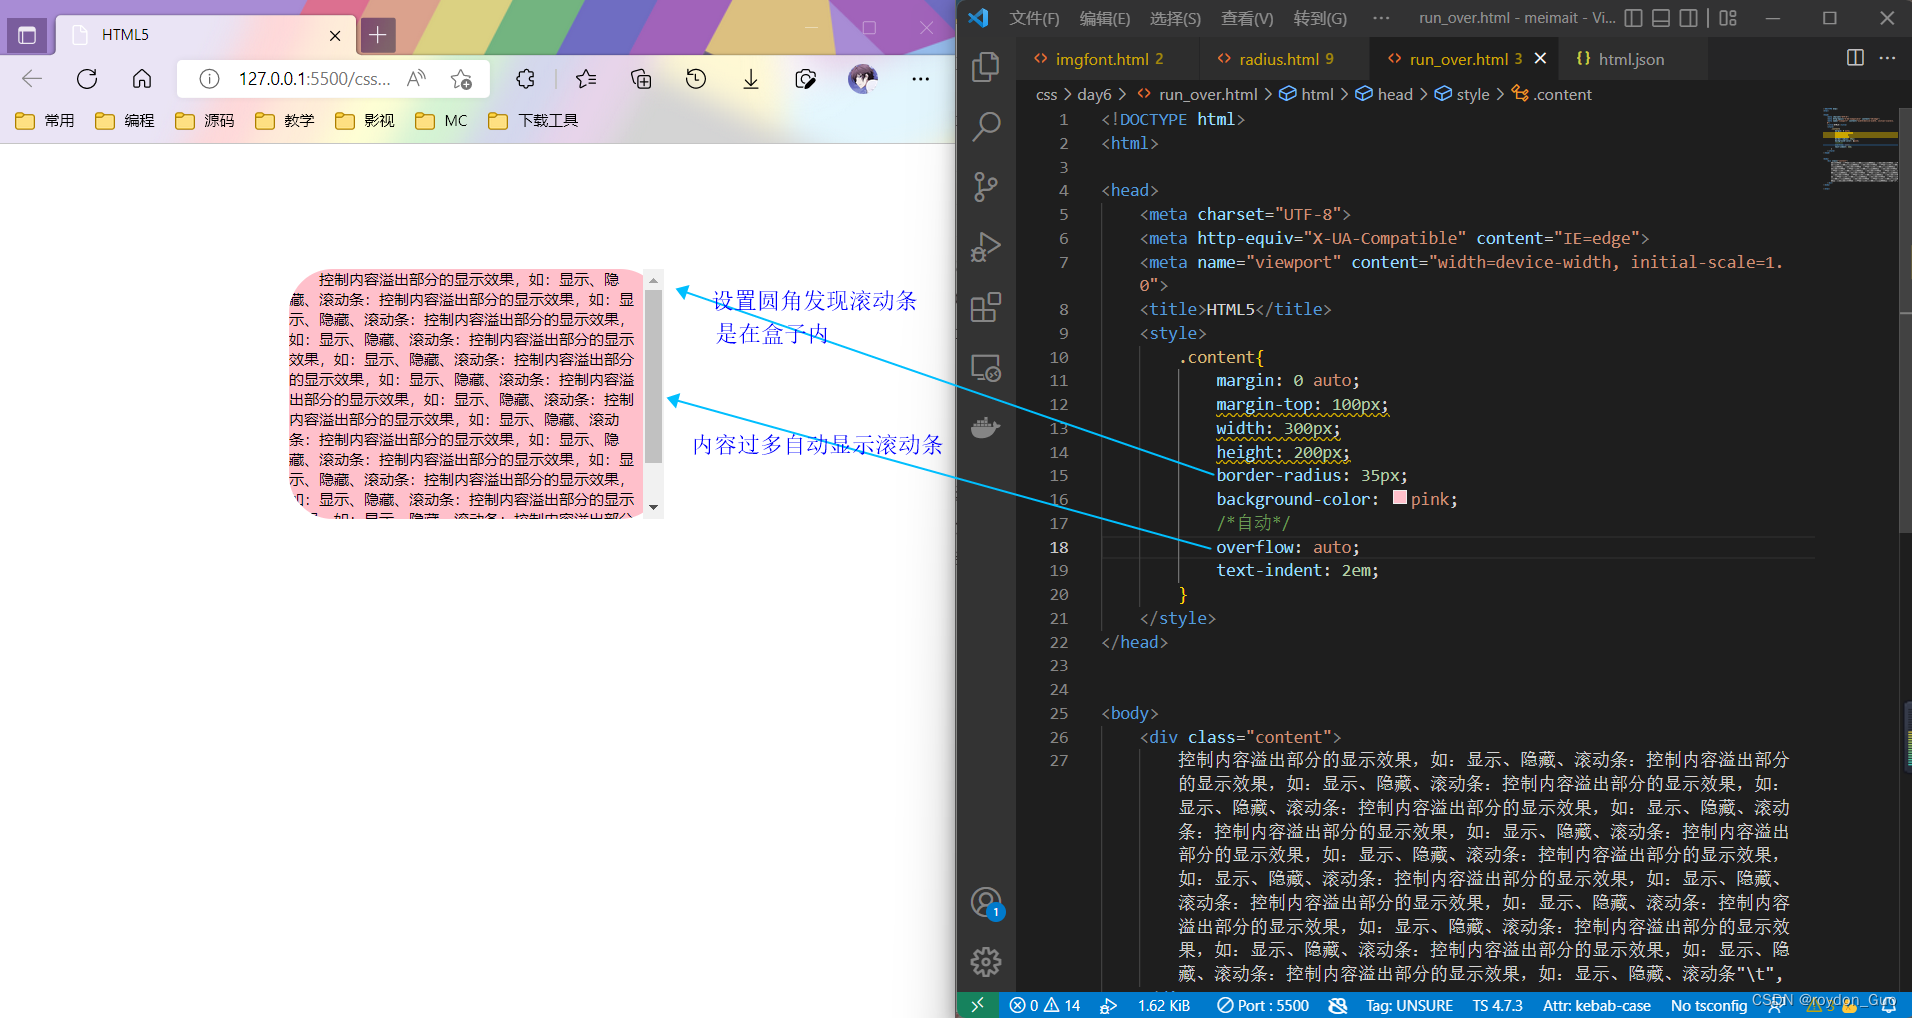
Task: Go to browser home page
Action: 142,79
